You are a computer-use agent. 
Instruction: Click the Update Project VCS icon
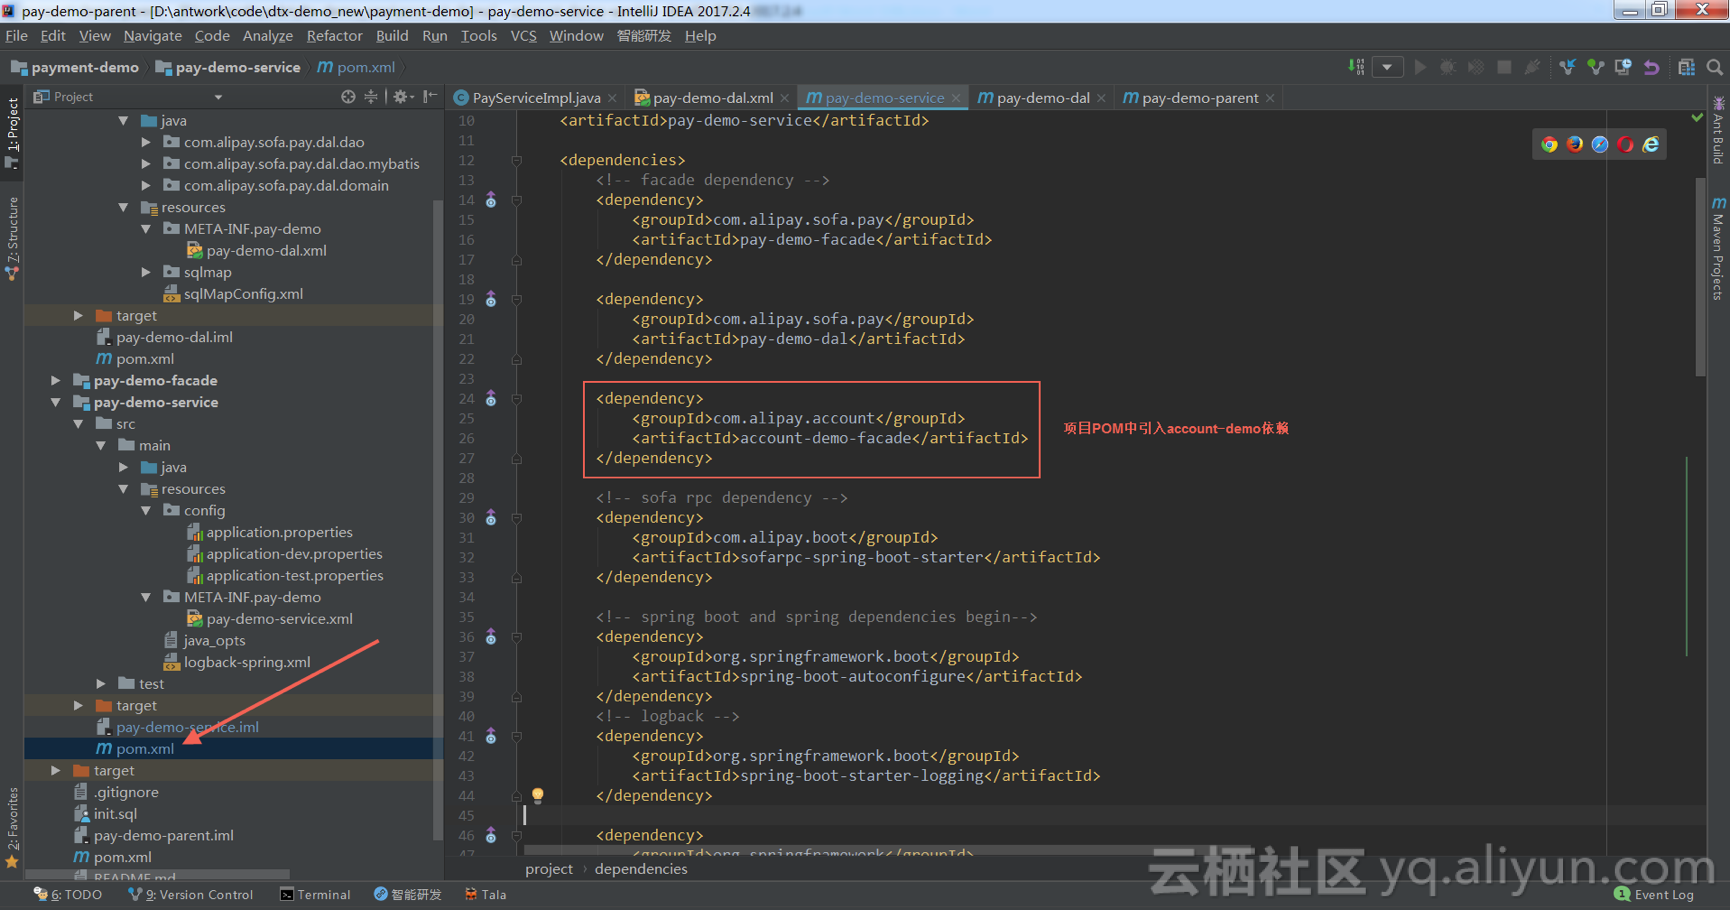tap(1567, 67)
